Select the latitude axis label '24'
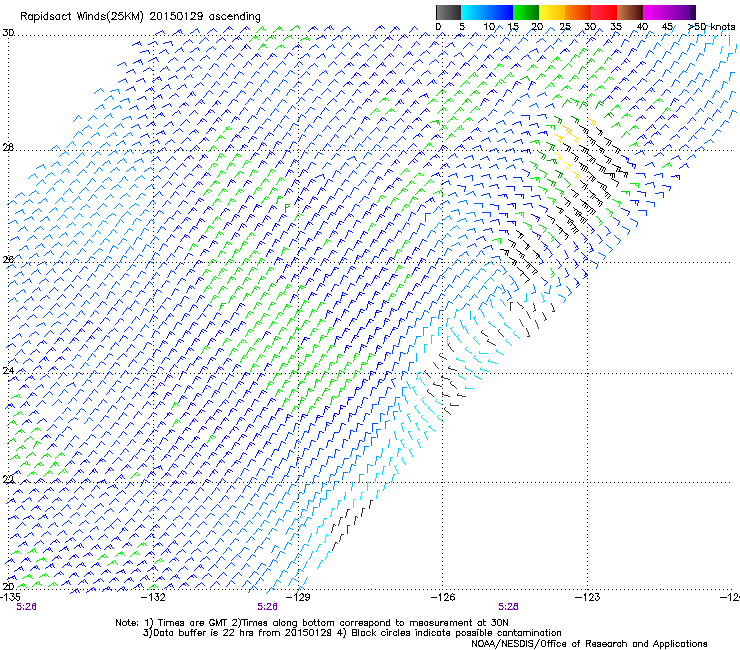The image size is (740, 650). pyautogui.click(x=8, y=371)
